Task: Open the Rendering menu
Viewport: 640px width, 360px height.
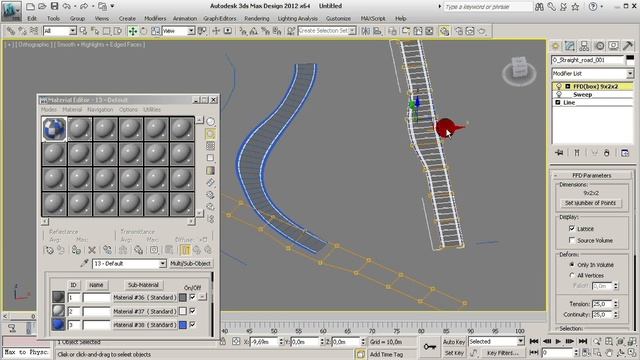Action: [x=257, y=18]
